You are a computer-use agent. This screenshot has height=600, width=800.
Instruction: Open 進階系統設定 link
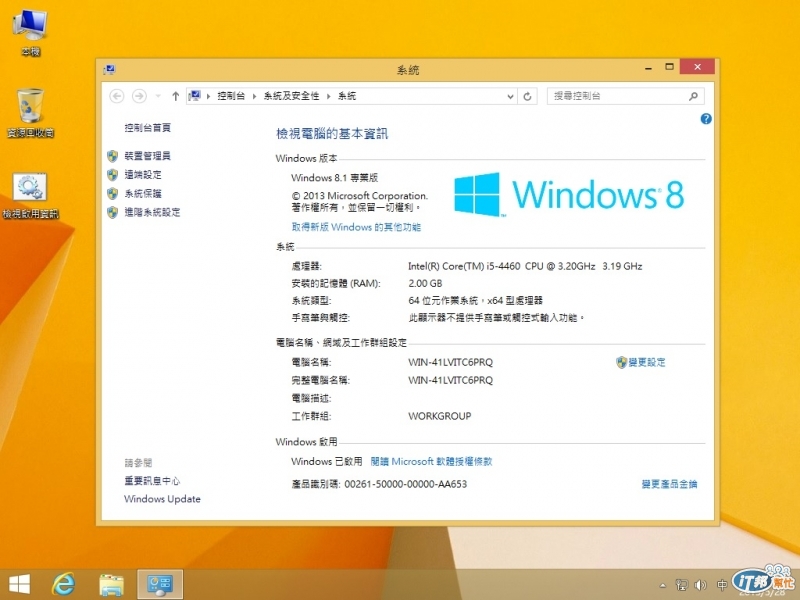[x=152, y=212]
